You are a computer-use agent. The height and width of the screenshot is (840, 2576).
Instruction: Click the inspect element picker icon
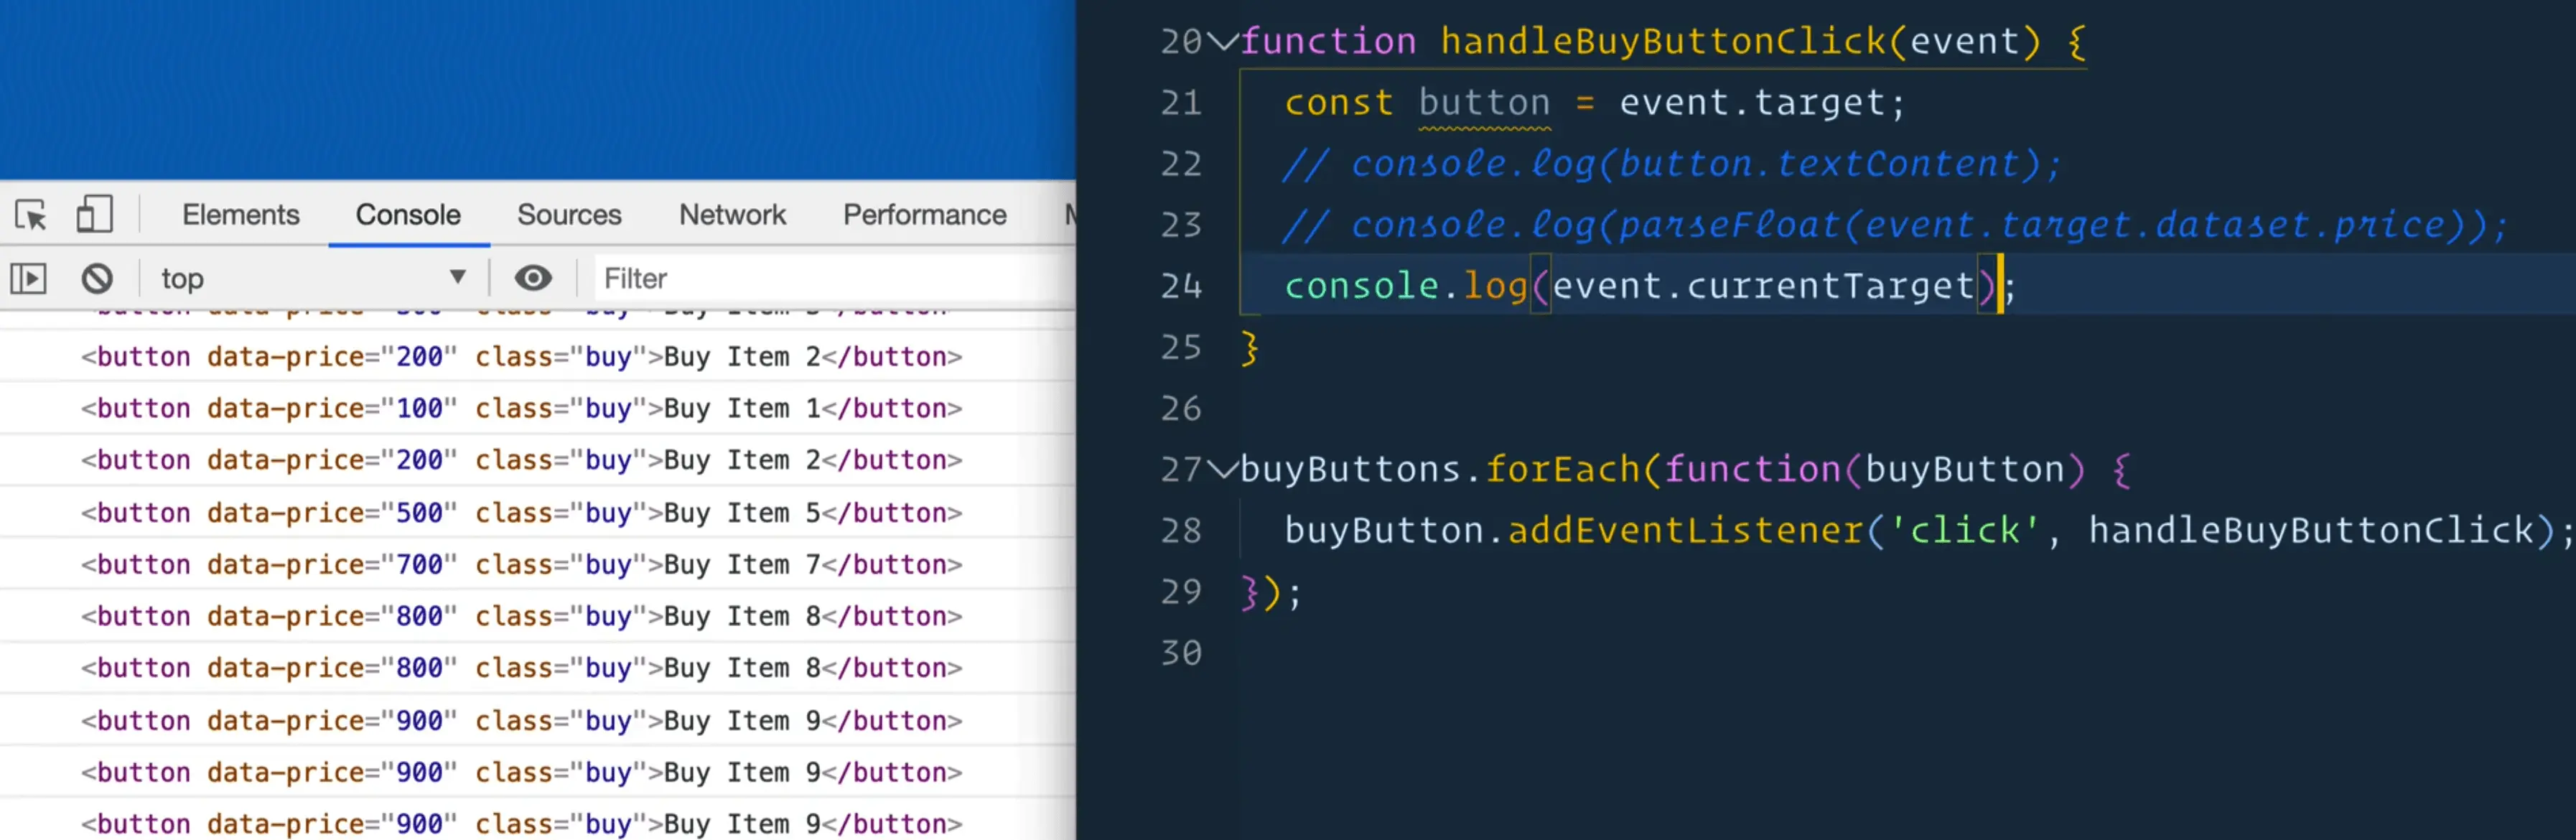(31, 215)
